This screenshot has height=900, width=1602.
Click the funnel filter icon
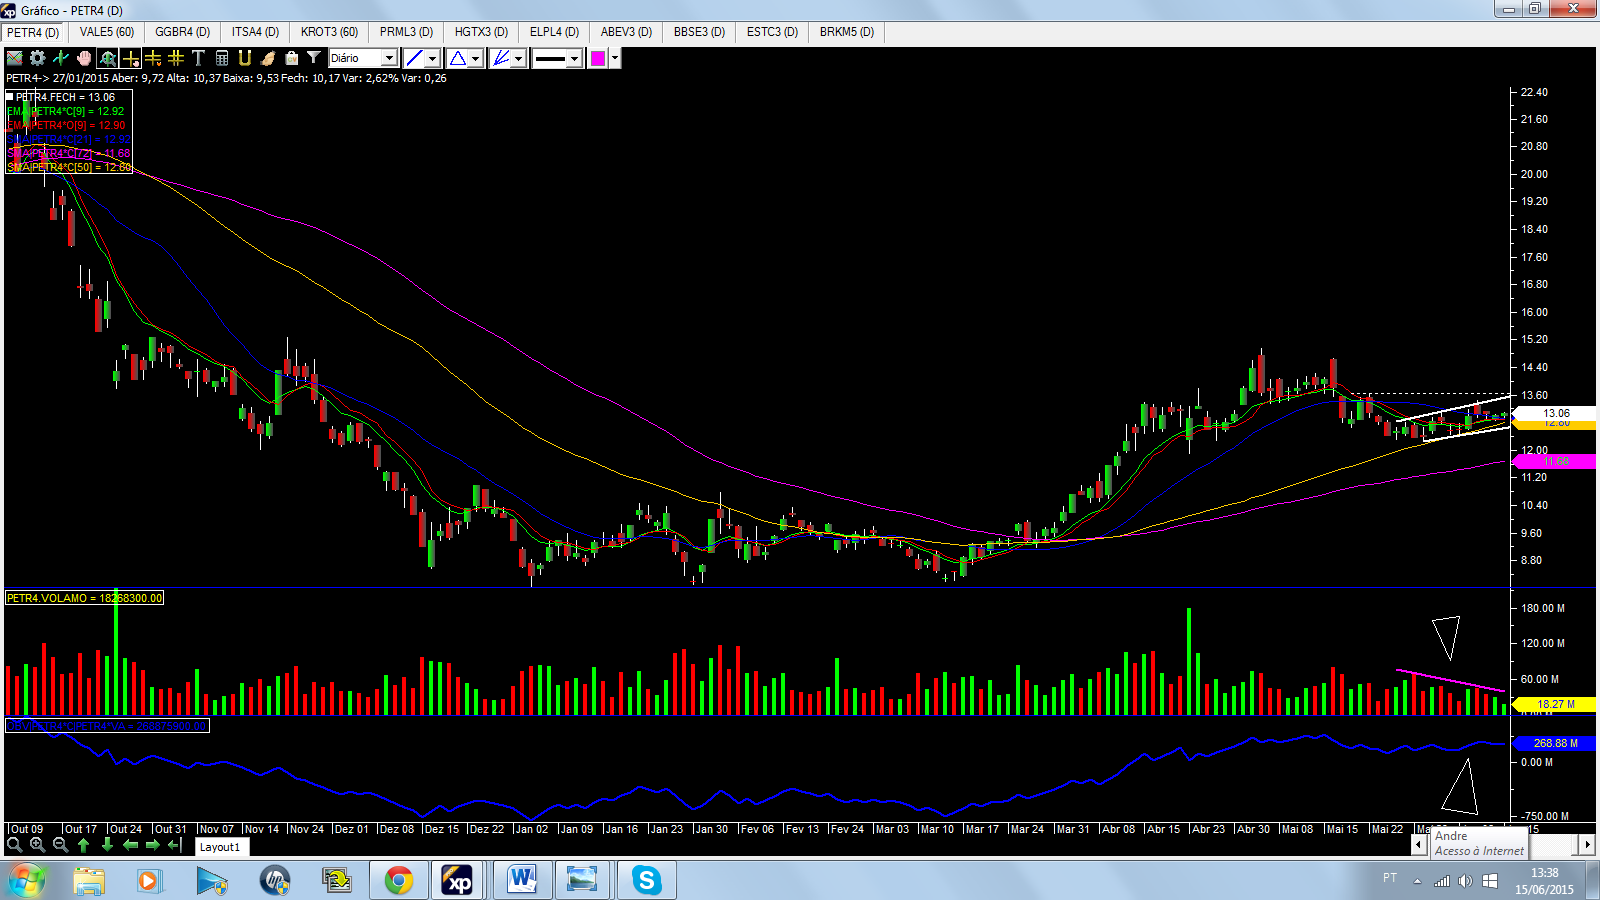tap(314, 58)
